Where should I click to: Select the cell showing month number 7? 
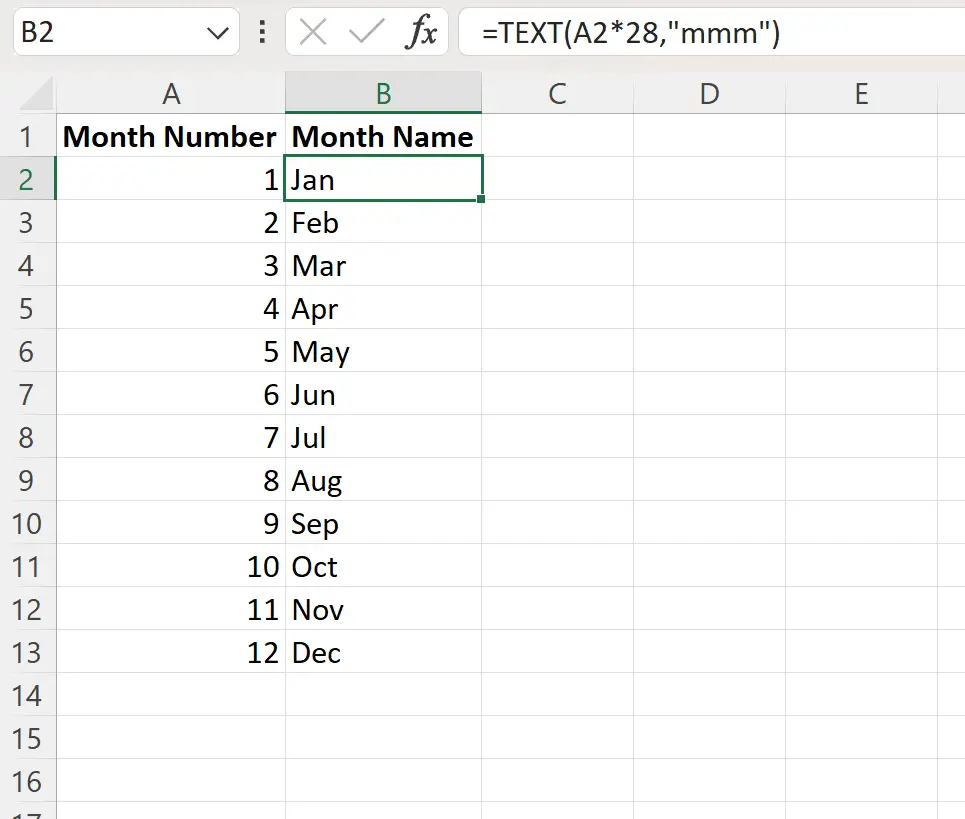[171, 438]
